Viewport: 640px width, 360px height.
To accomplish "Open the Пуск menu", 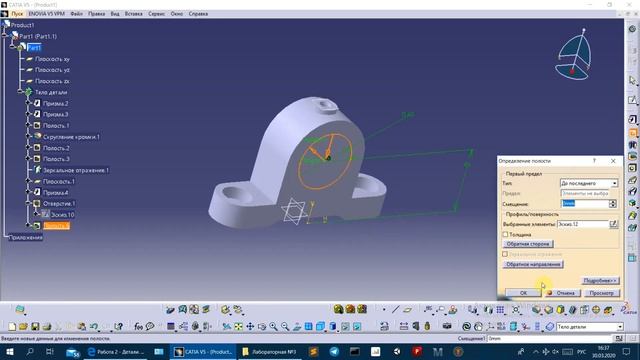I will [17, 13].
